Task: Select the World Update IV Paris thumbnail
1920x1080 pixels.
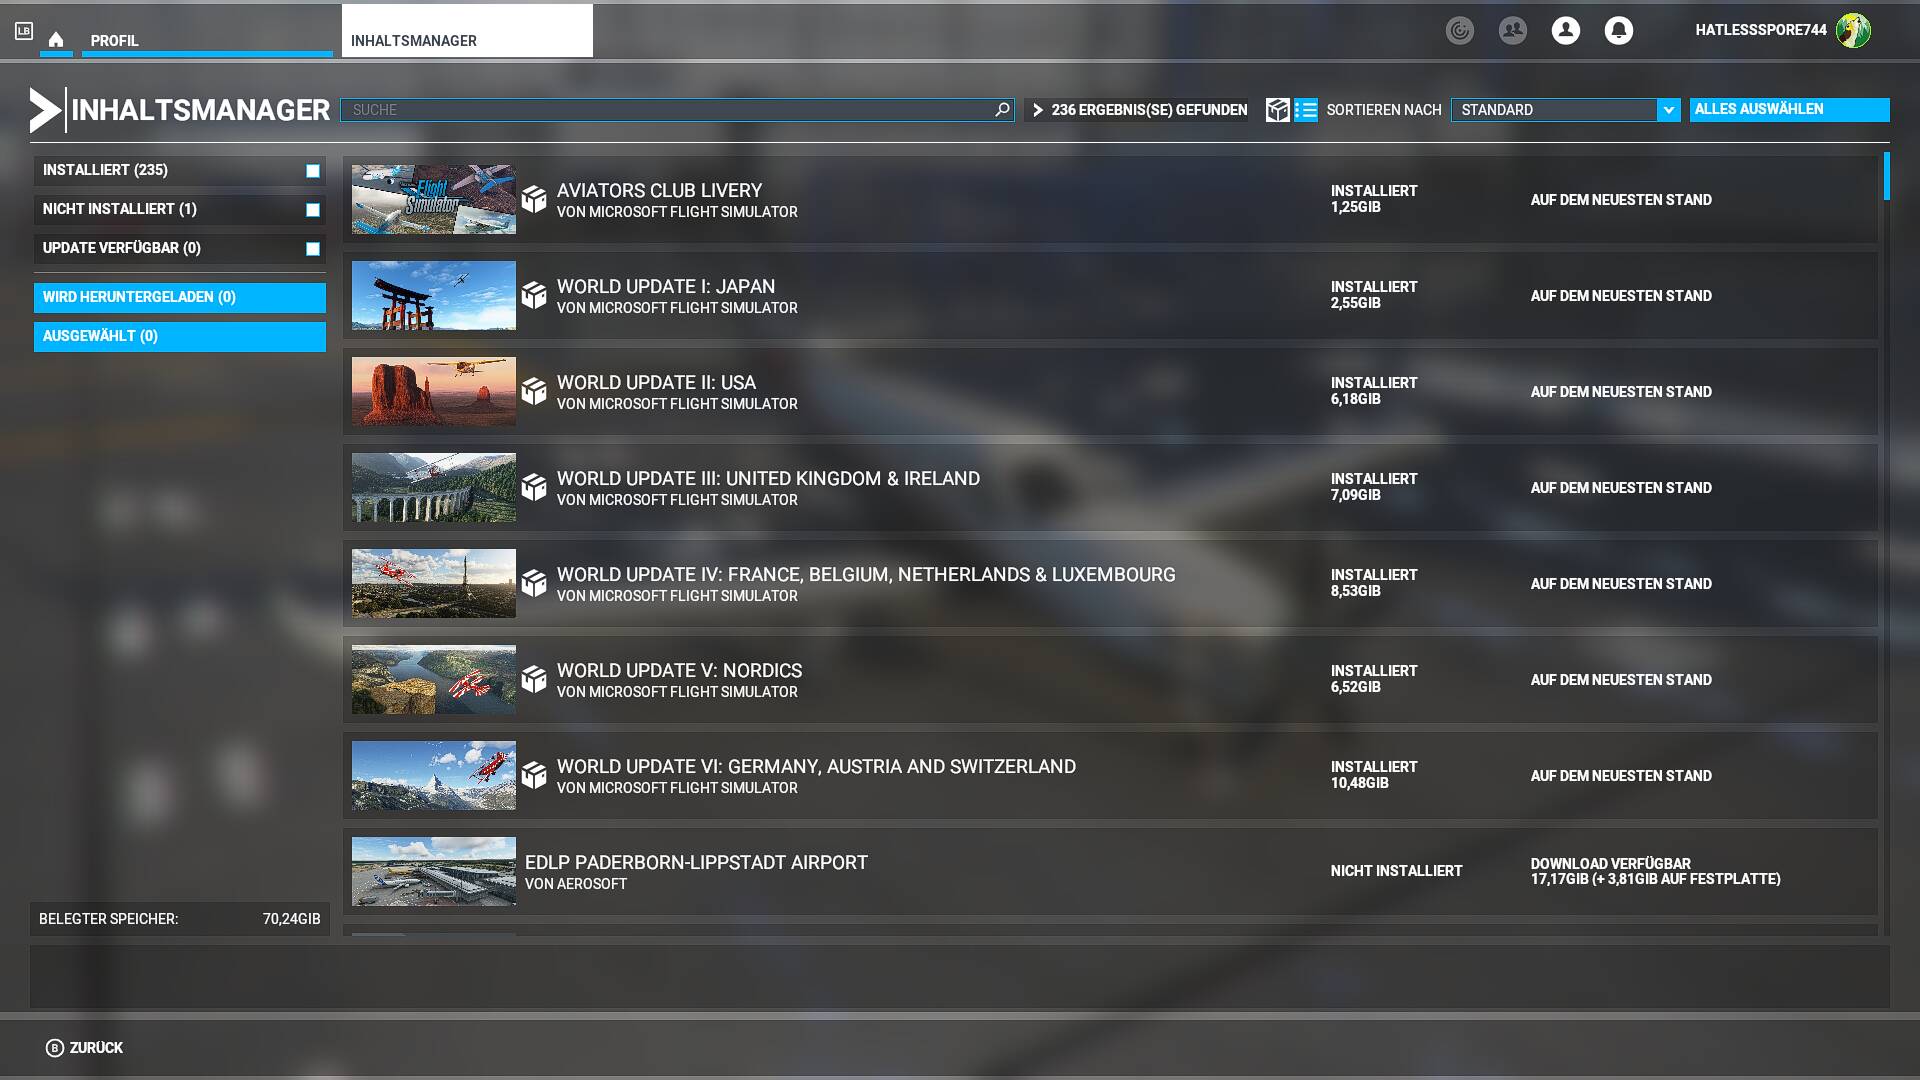Action: click(434, 583)
